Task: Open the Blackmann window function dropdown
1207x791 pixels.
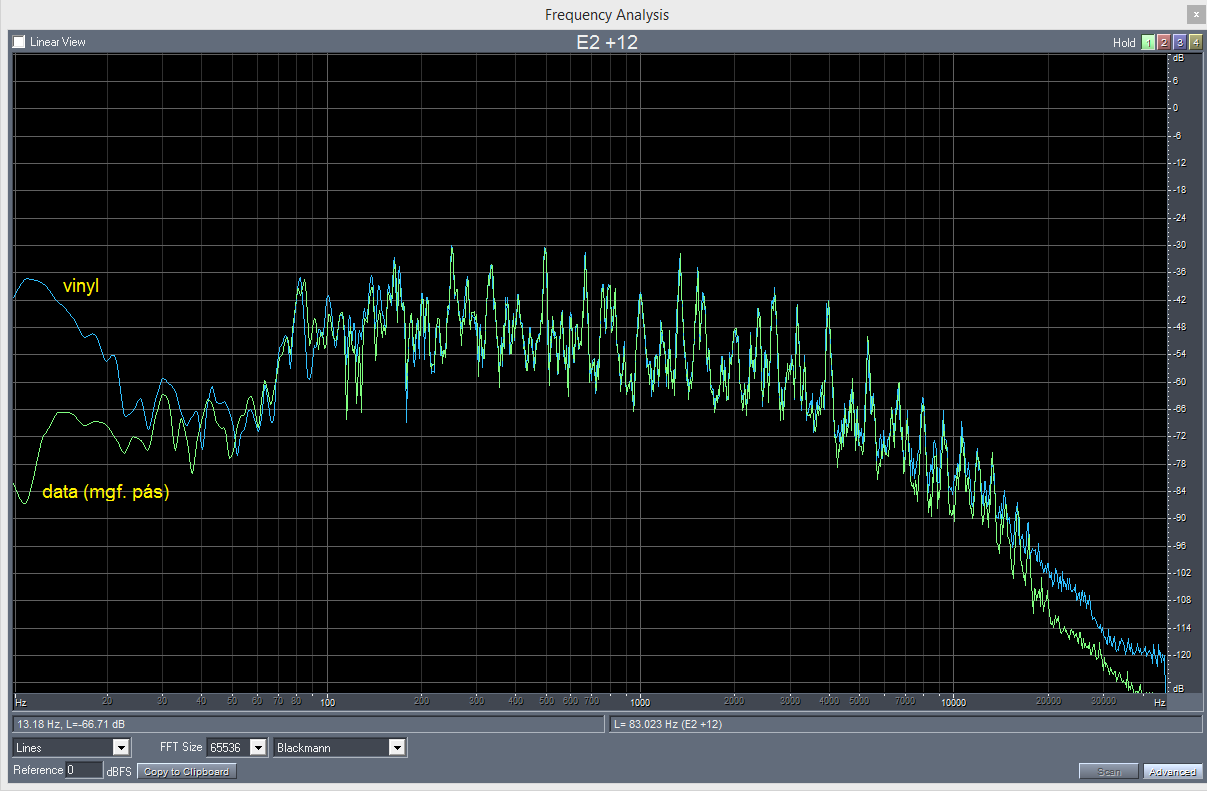Action: point(339,747)
